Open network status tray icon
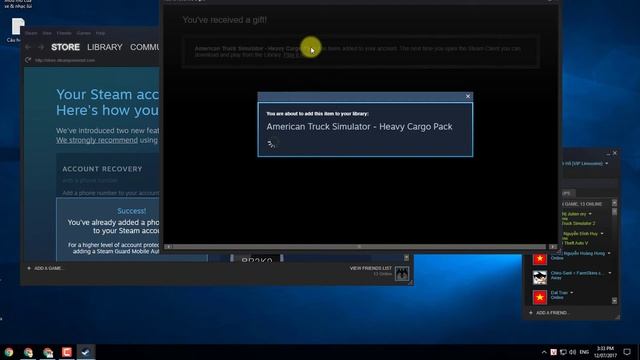The height and width of the screenshot is (360, 640). (563, 352)
